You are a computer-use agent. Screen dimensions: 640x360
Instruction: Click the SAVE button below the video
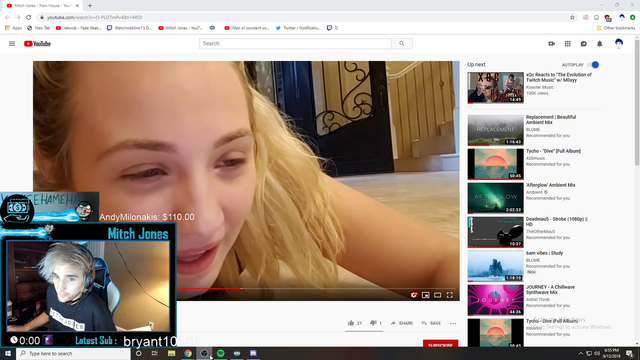[x=431, y=323]
